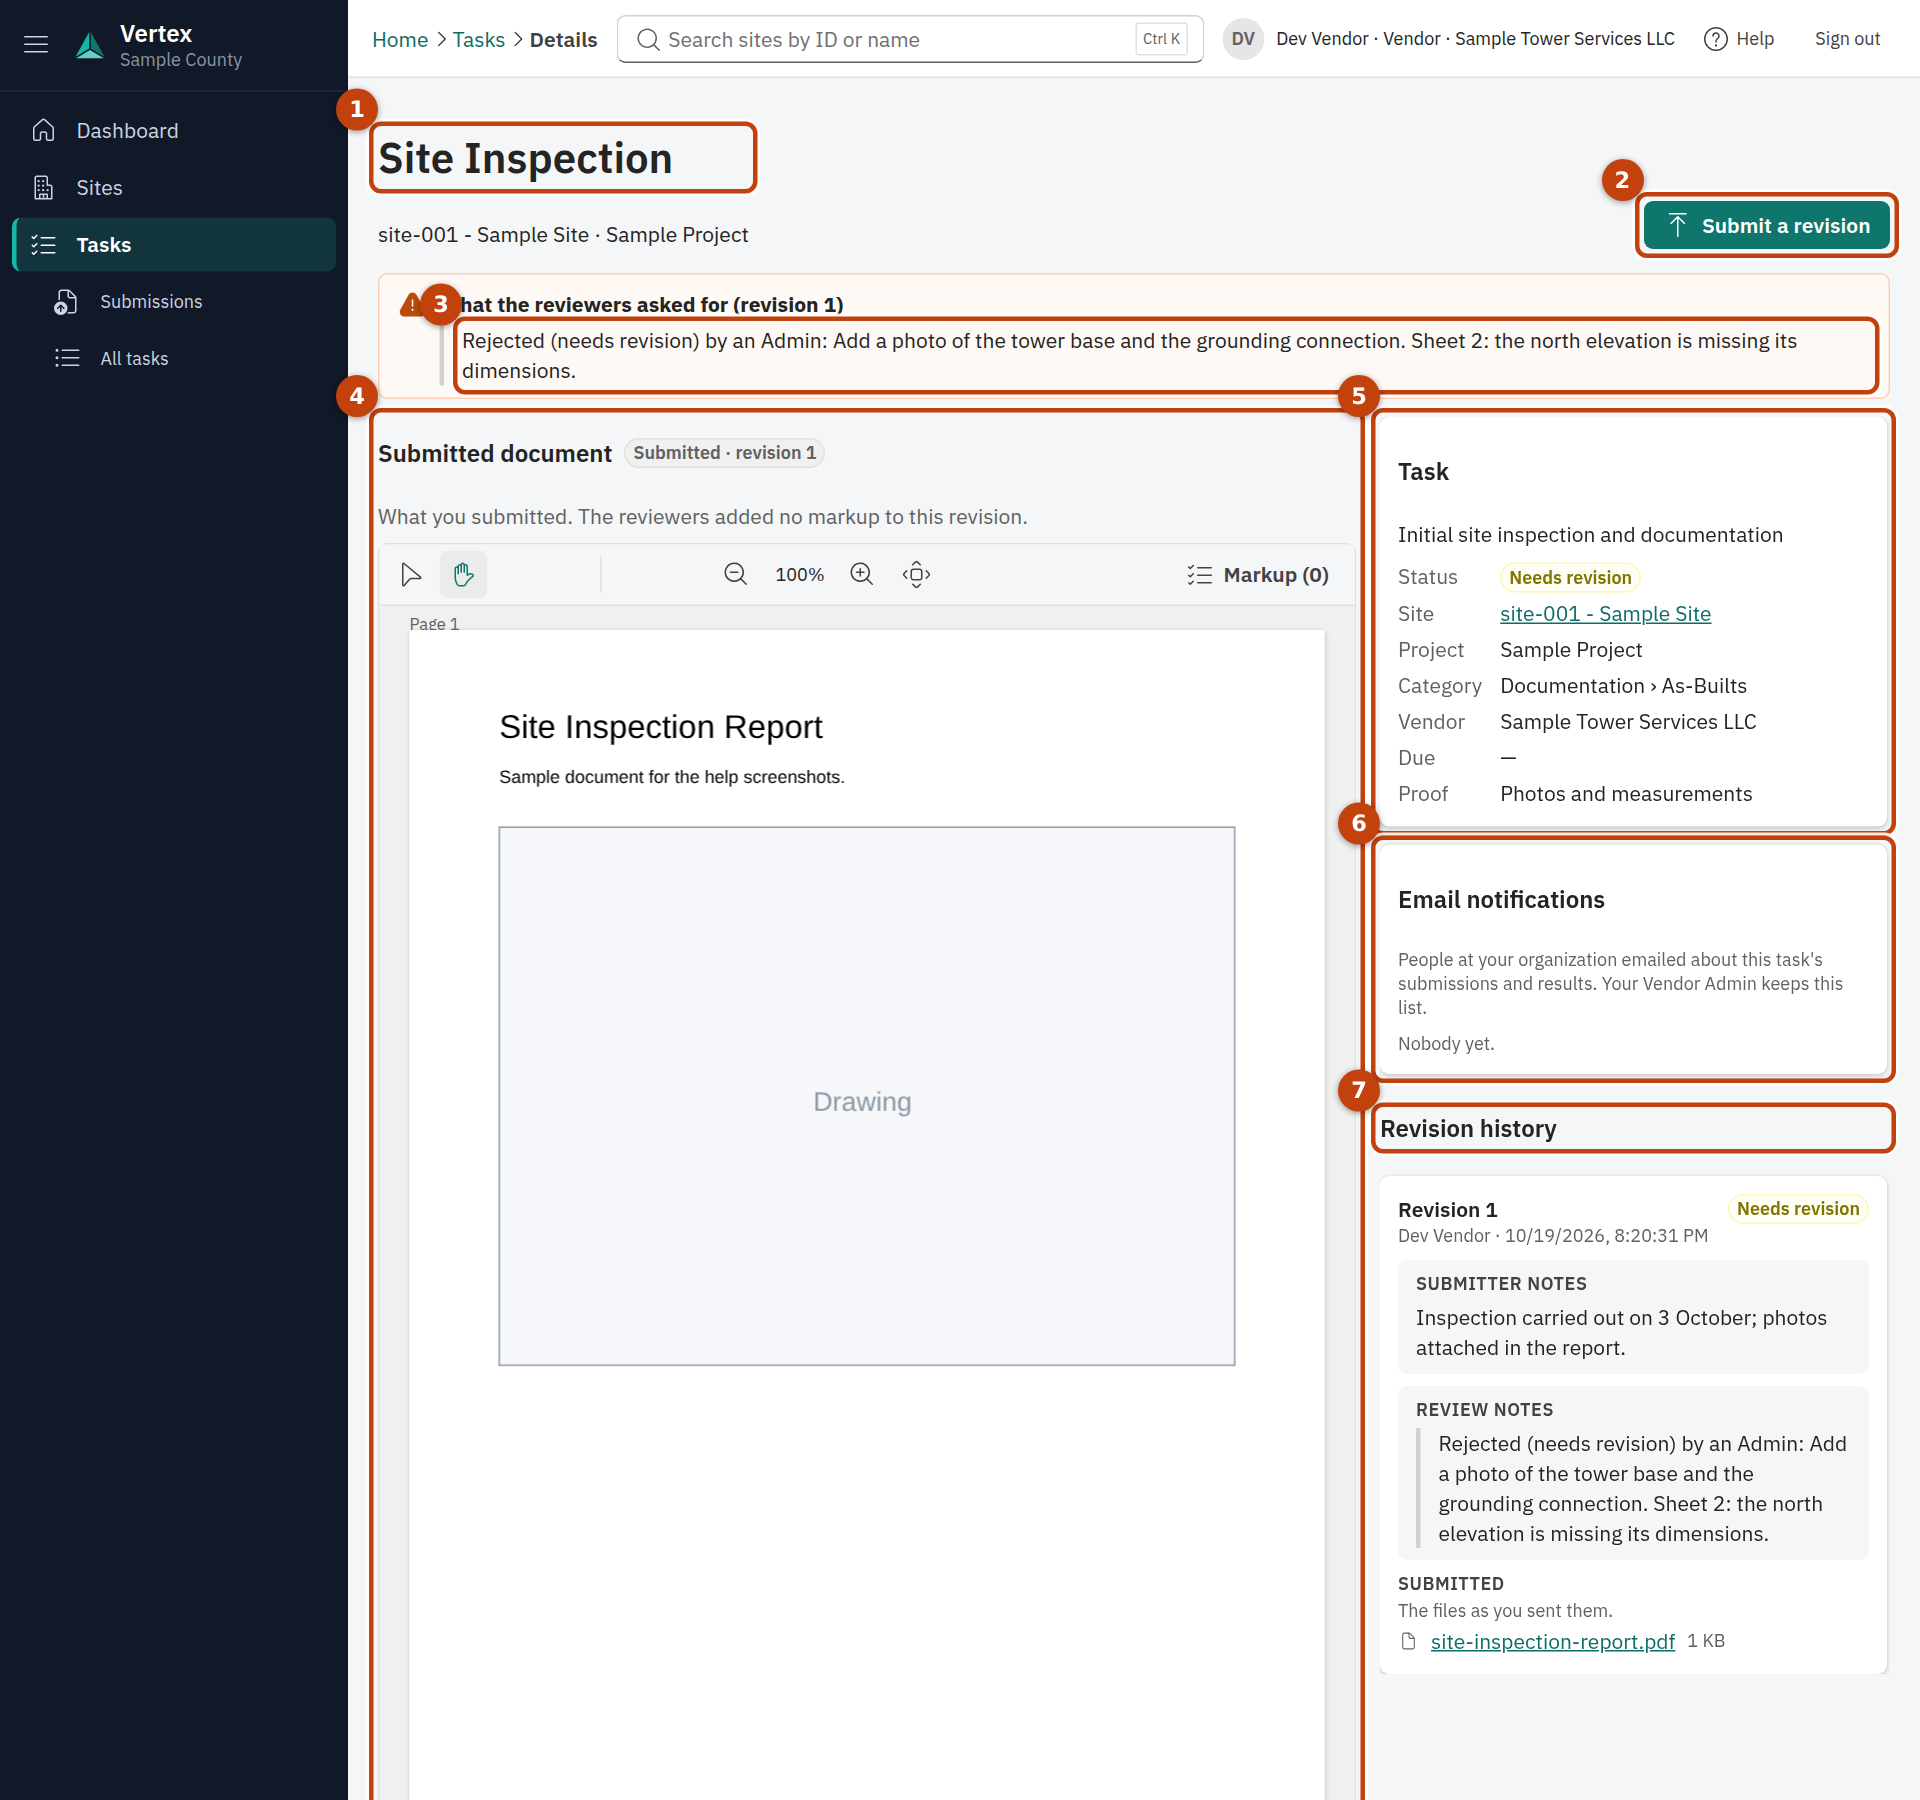Open Help

[x=1739, y=40]
